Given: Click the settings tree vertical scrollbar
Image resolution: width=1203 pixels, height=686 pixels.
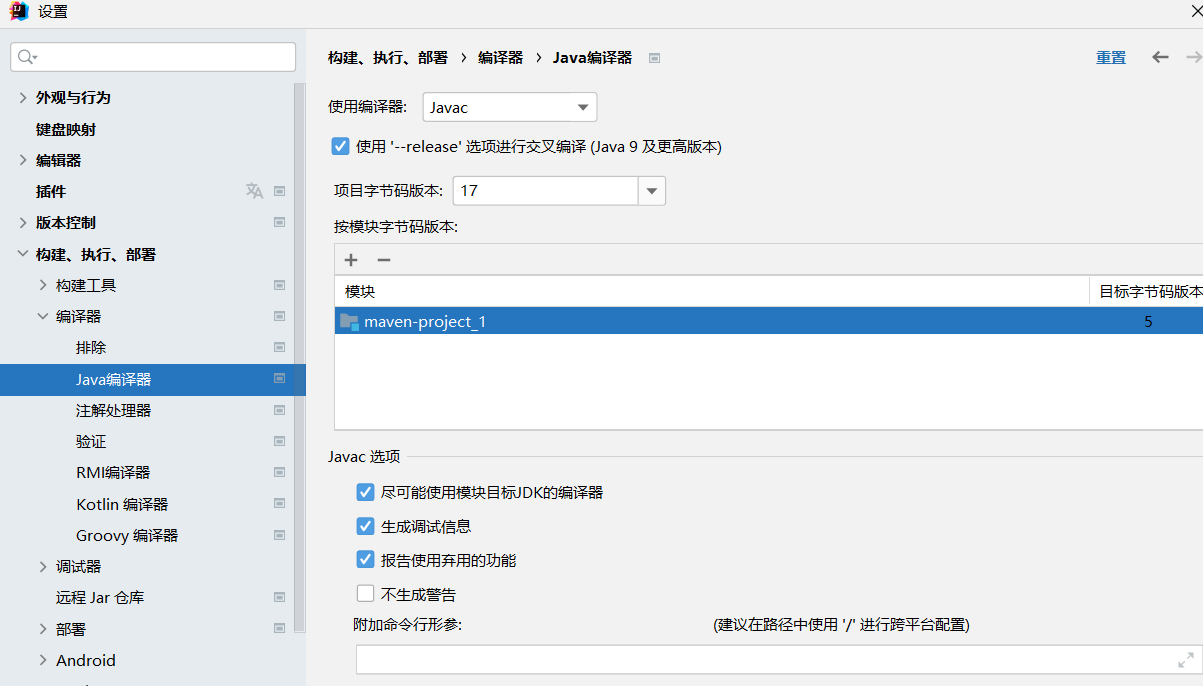Looking at the screenshot, I should [299, 350].
